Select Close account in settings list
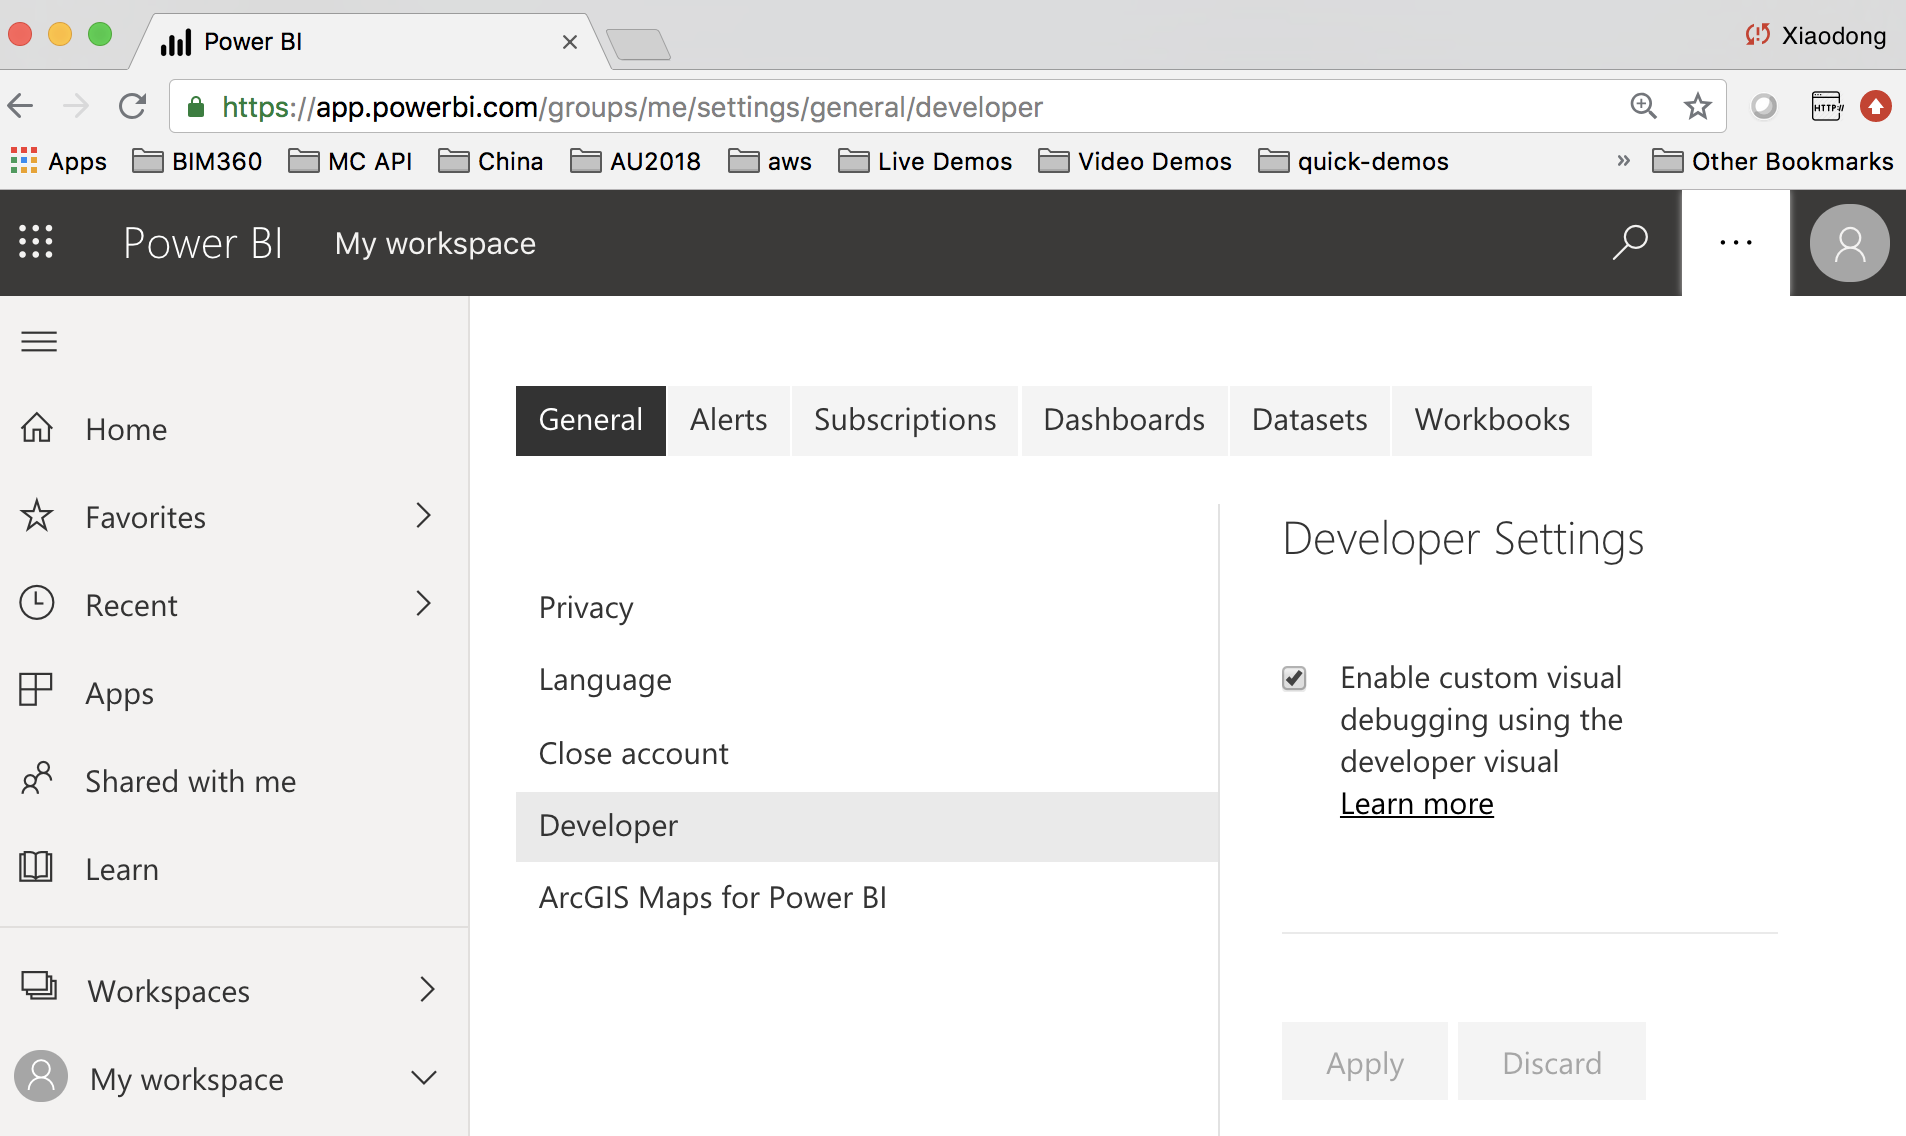 point(867,754)
